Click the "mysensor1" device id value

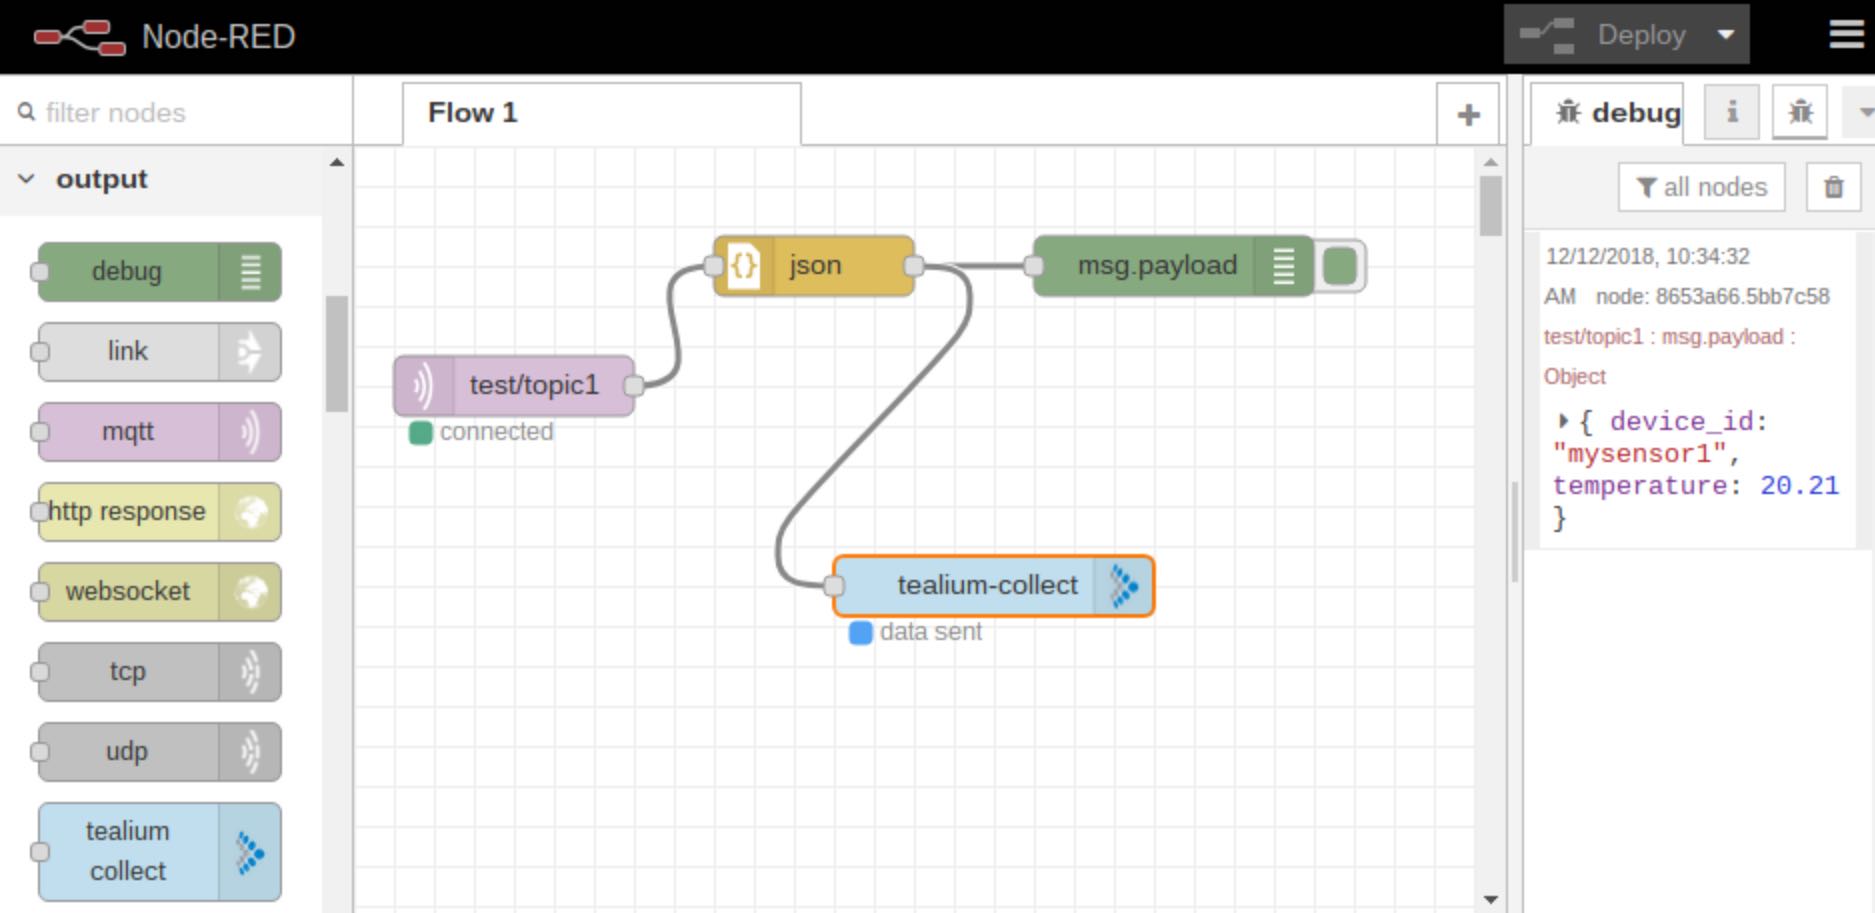point(1640,454)
